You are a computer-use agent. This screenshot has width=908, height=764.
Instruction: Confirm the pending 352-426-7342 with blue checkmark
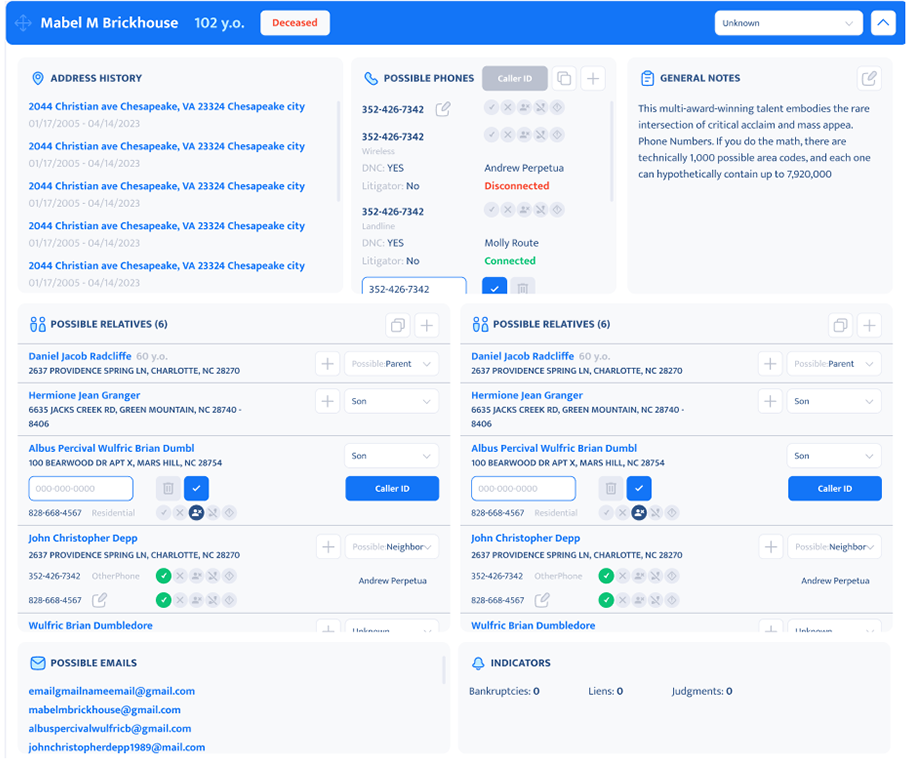point(496,287)
